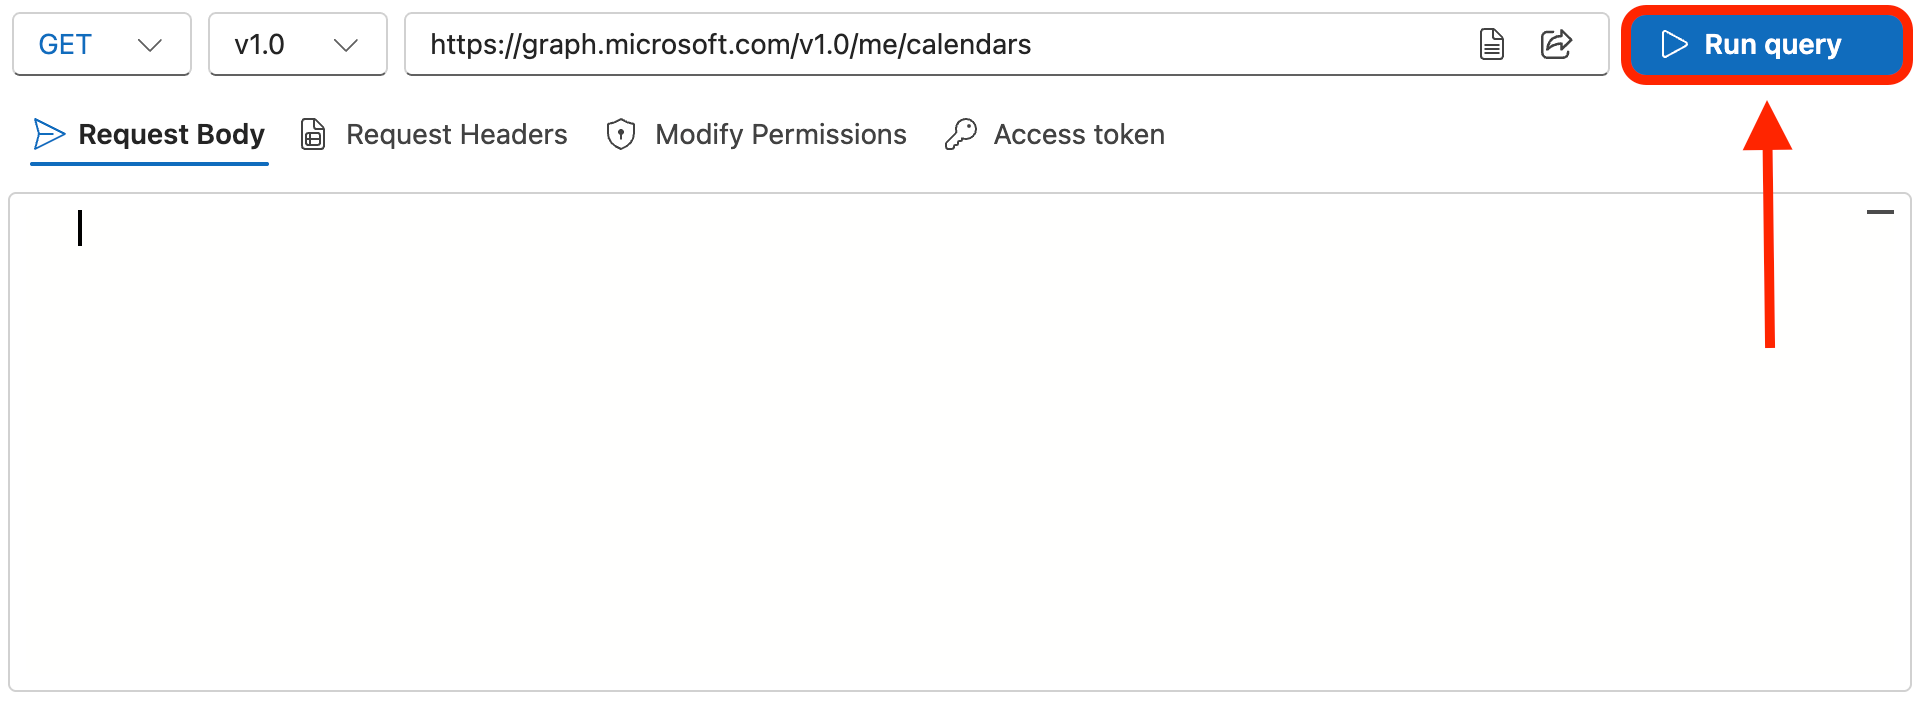
Task: Click the chevron next to GET
Action: click(x=150, y=45)
